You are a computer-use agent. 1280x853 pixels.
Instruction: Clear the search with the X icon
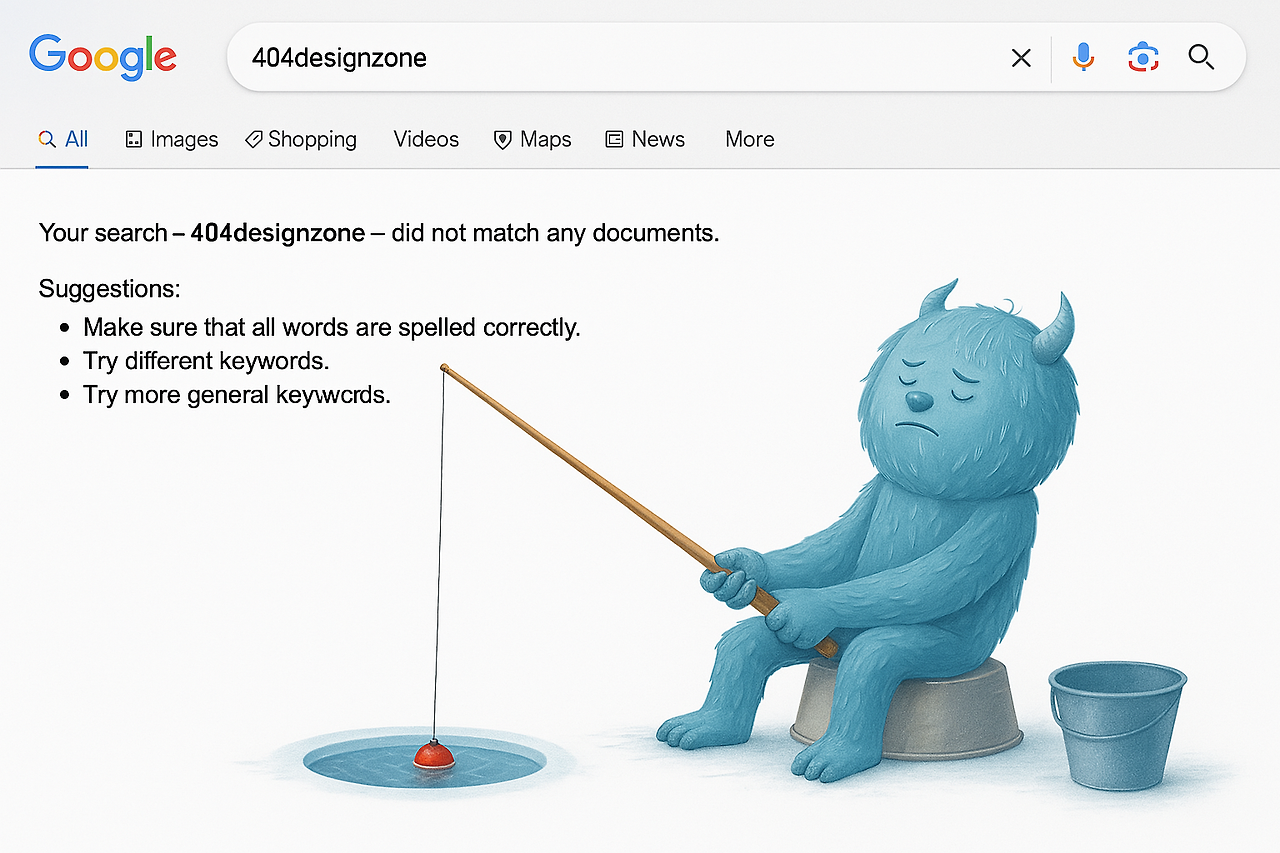1021,57
